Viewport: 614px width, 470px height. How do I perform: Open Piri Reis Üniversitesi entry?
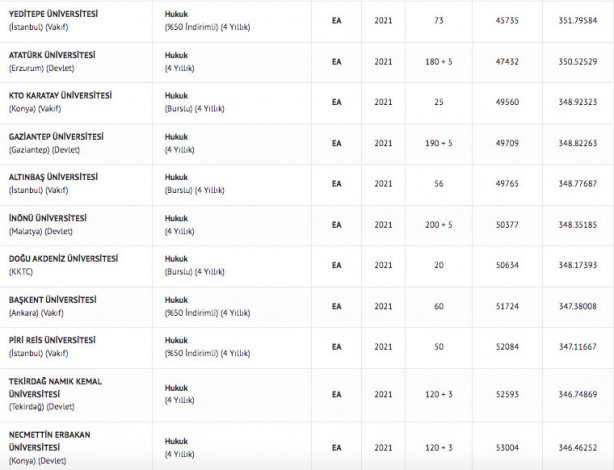tap(54, 341)
